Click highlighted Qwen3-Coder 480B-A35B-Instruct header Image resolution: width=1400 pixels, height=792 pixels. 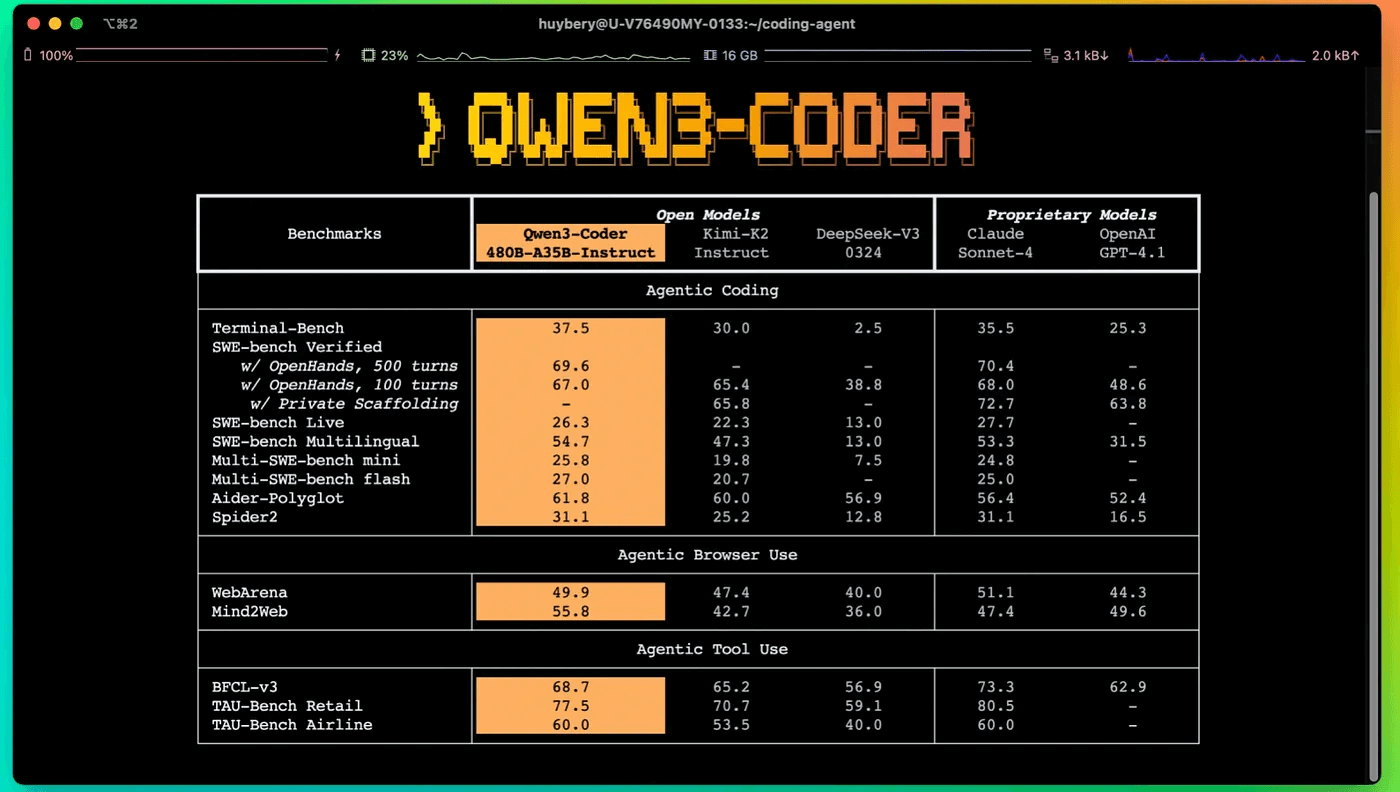[570, 243]
